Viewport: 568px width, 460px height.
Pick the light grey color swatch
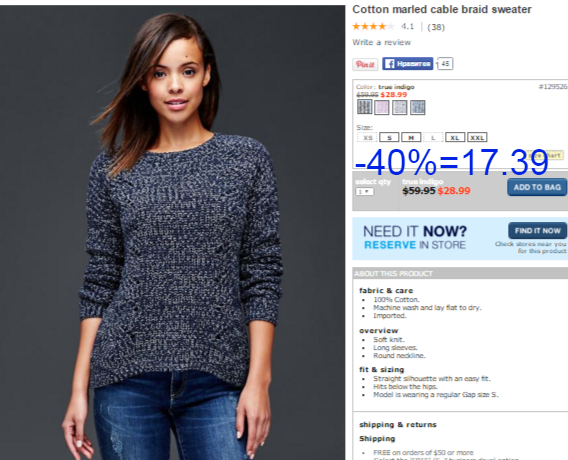(x=400, y=108)
